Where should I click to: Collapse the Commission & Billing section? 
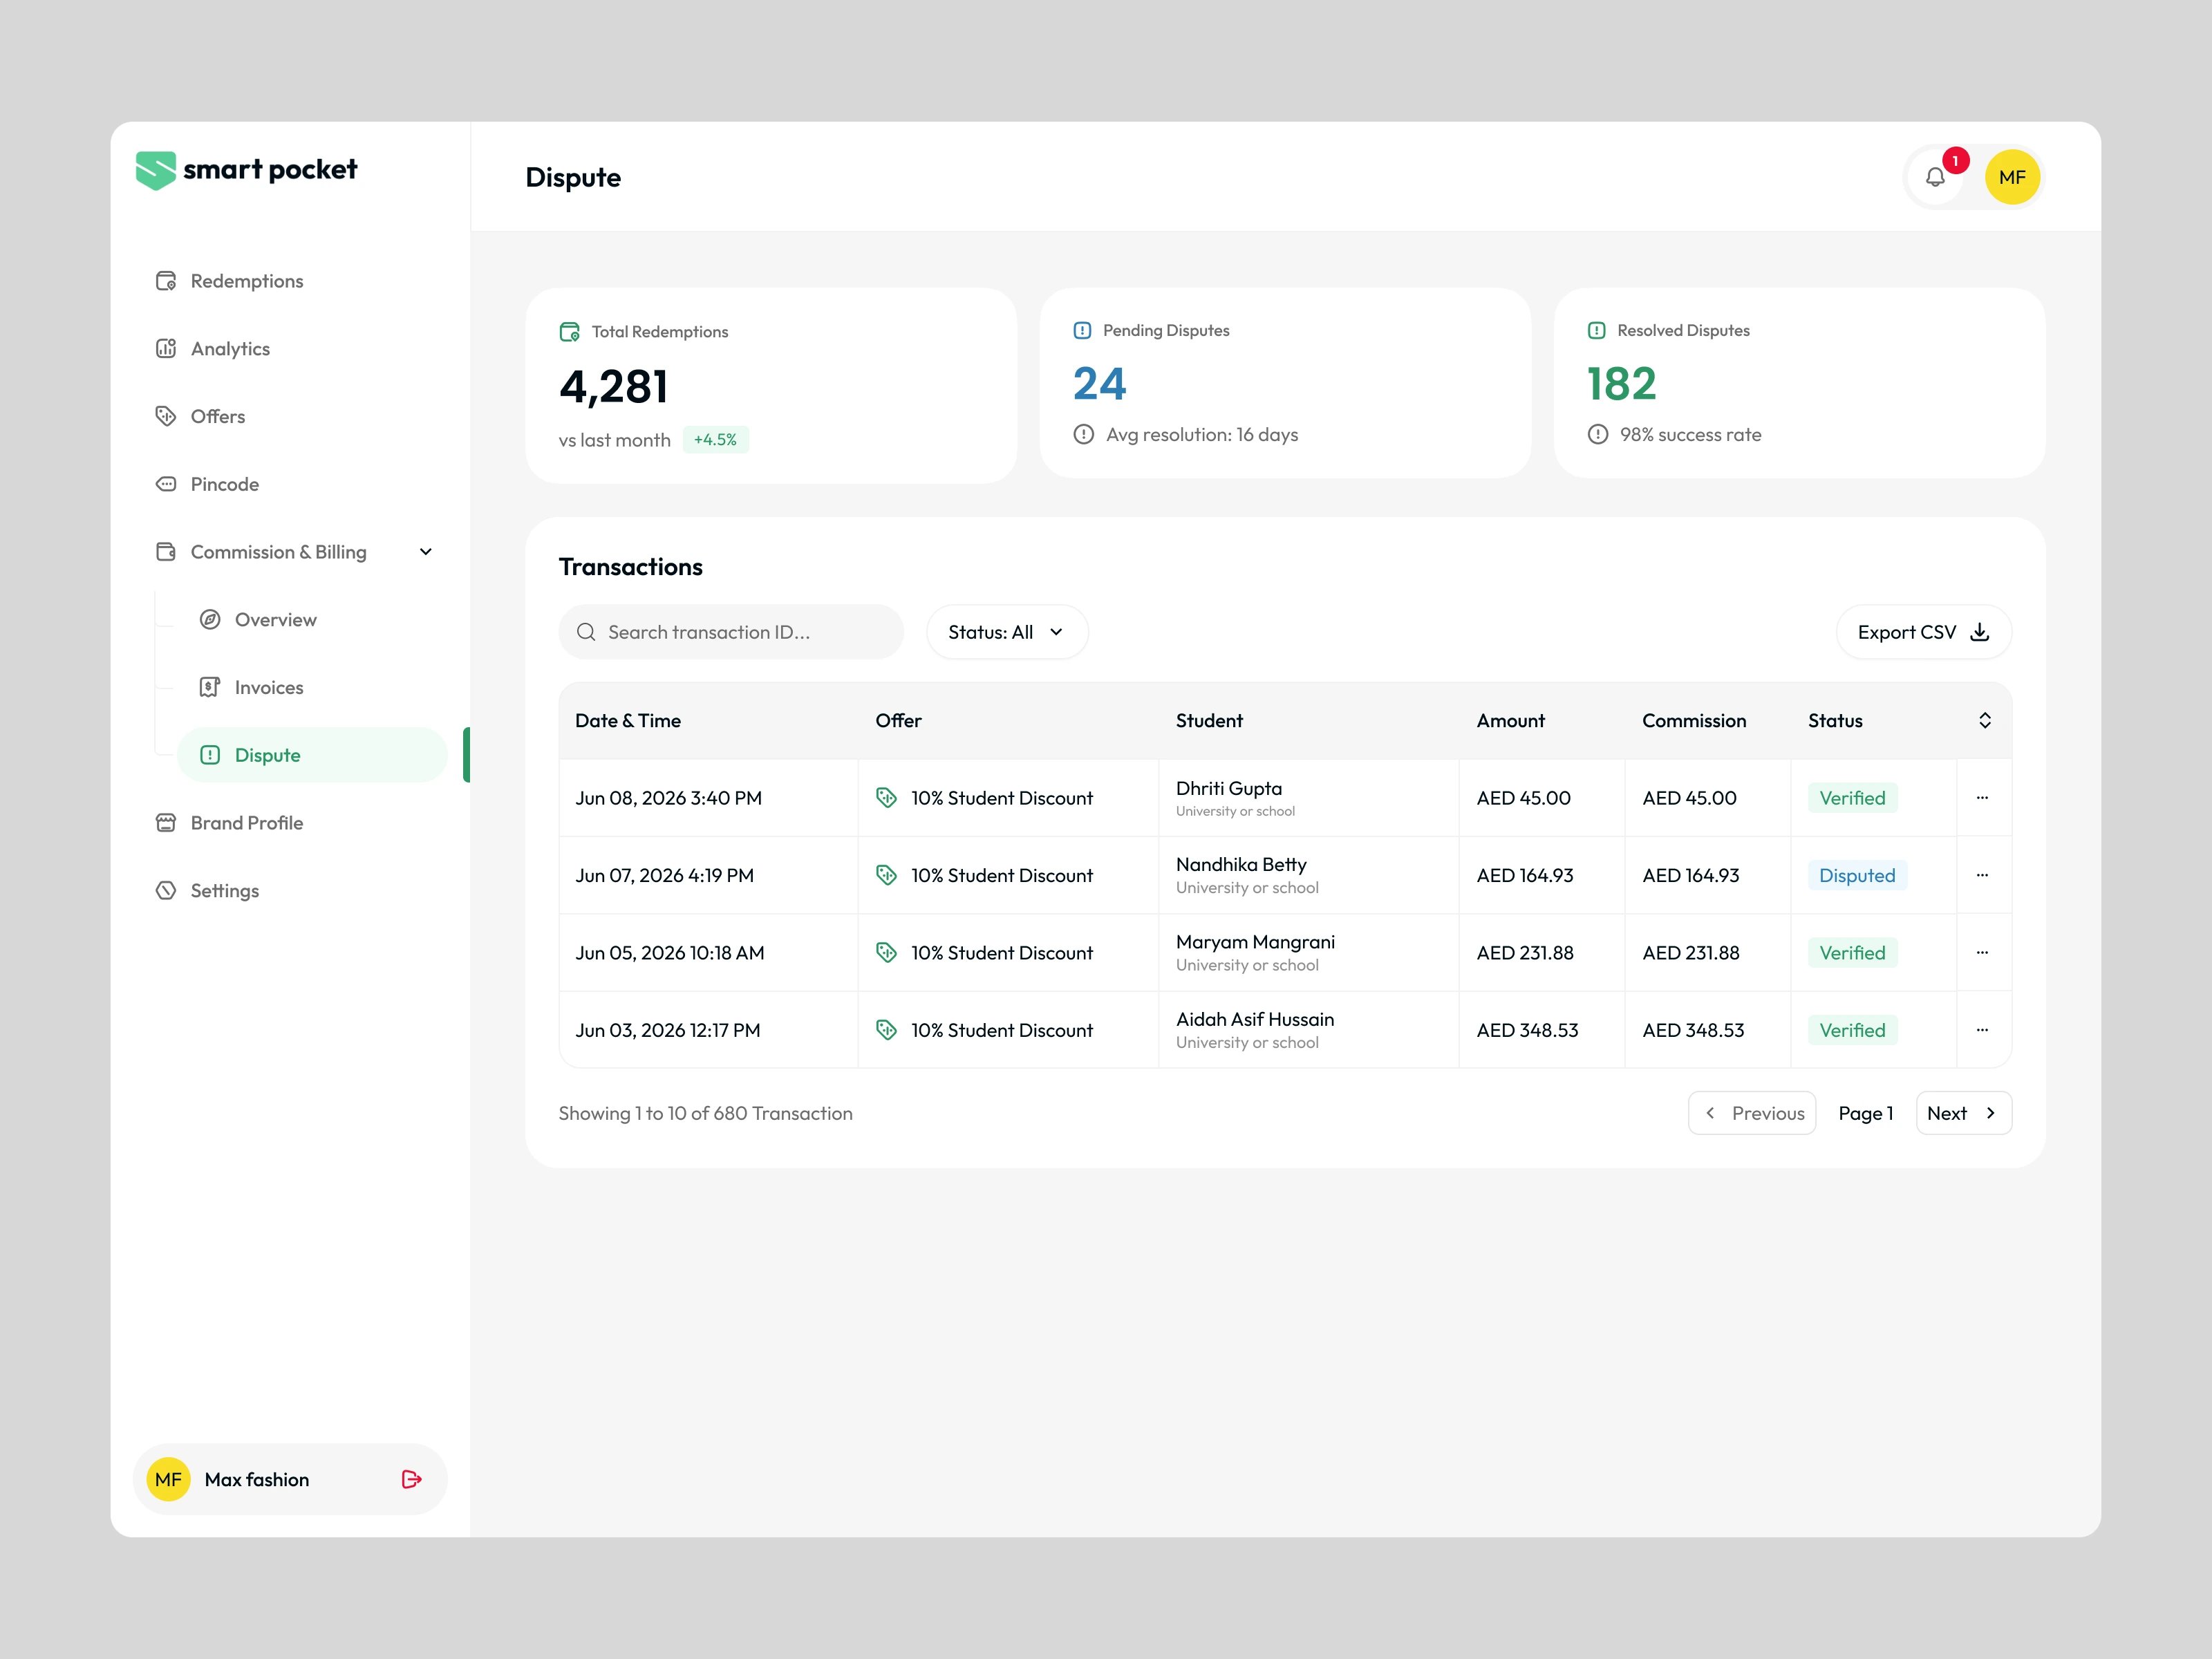(x=425, y=552)
